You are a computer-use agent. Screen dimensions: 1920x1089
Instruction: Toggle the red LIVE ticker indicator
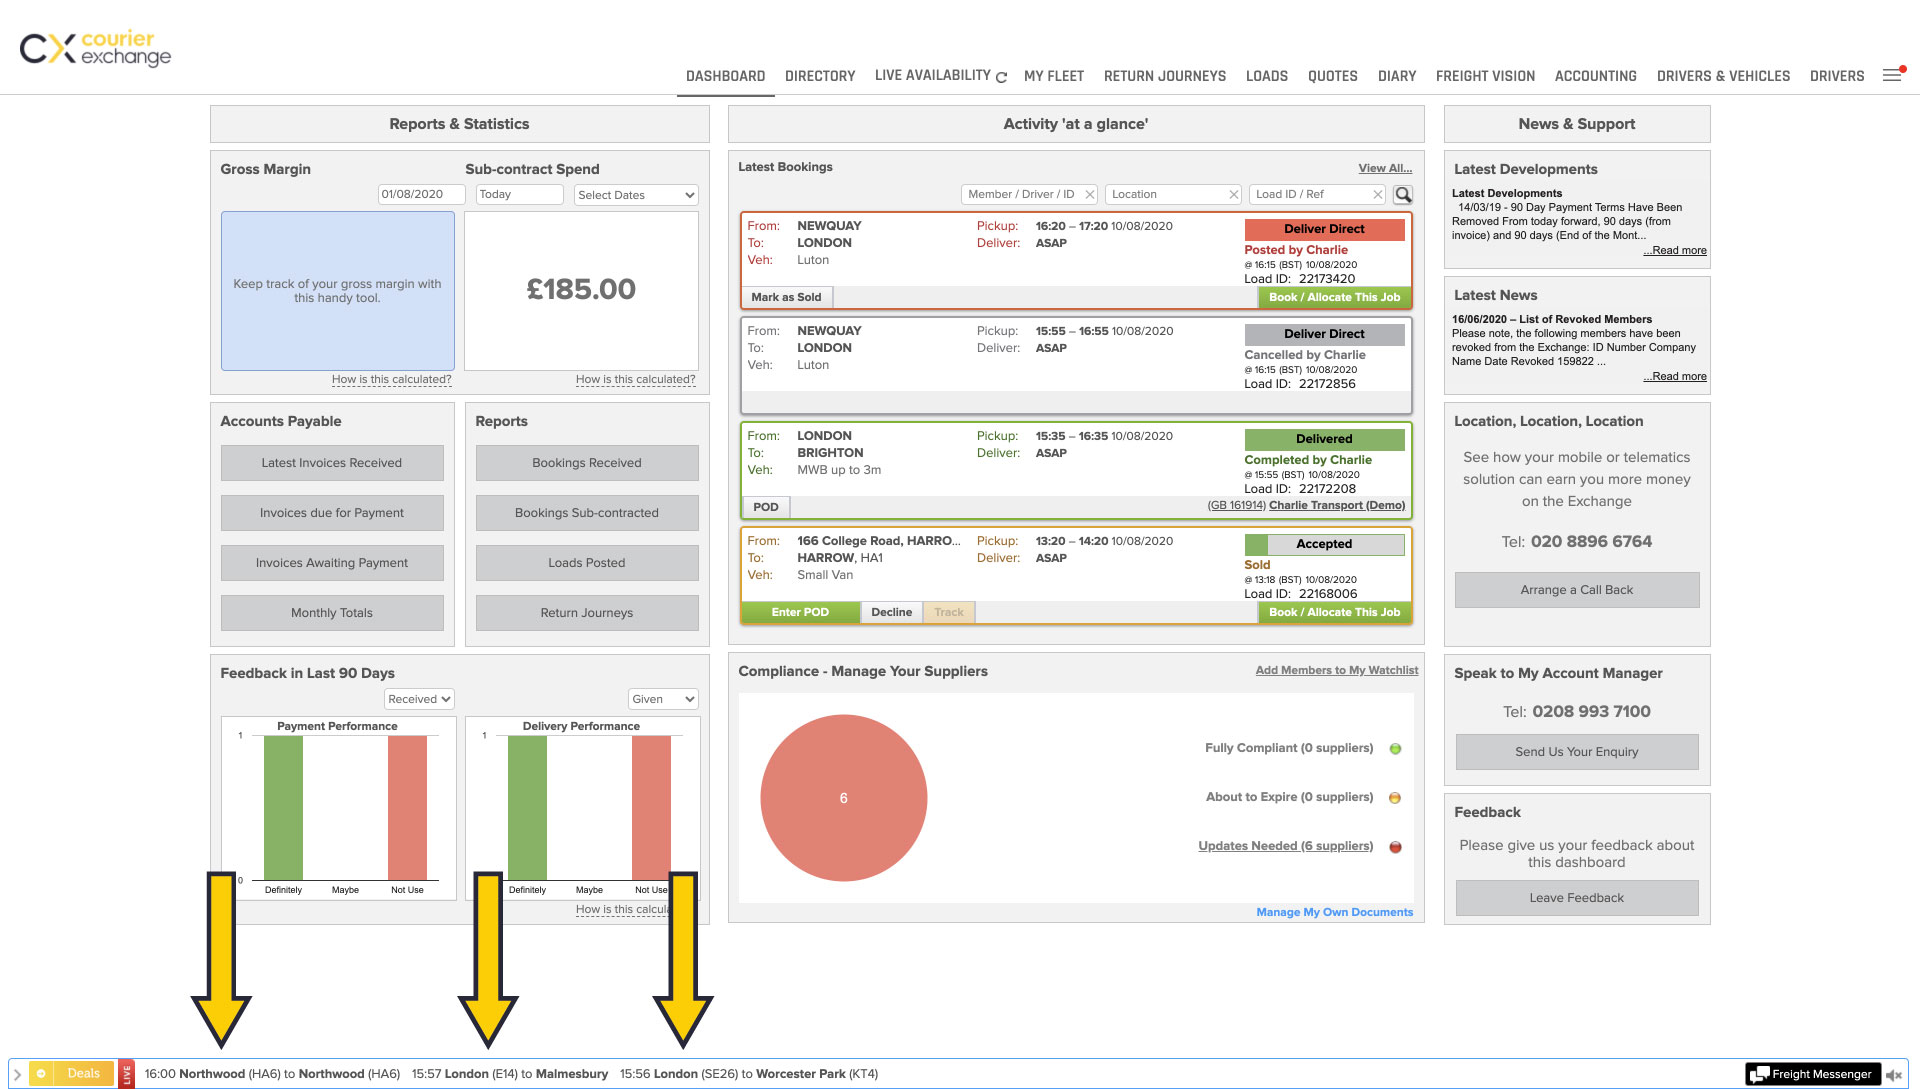tap(126, 1074)
